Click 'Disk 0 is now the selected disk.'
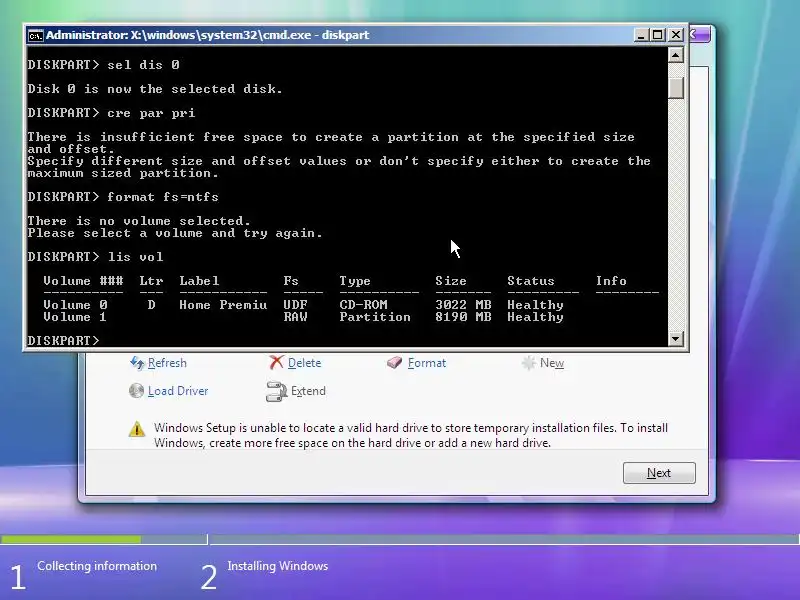Viewport: 800px width, 600px height. (155, 89)
